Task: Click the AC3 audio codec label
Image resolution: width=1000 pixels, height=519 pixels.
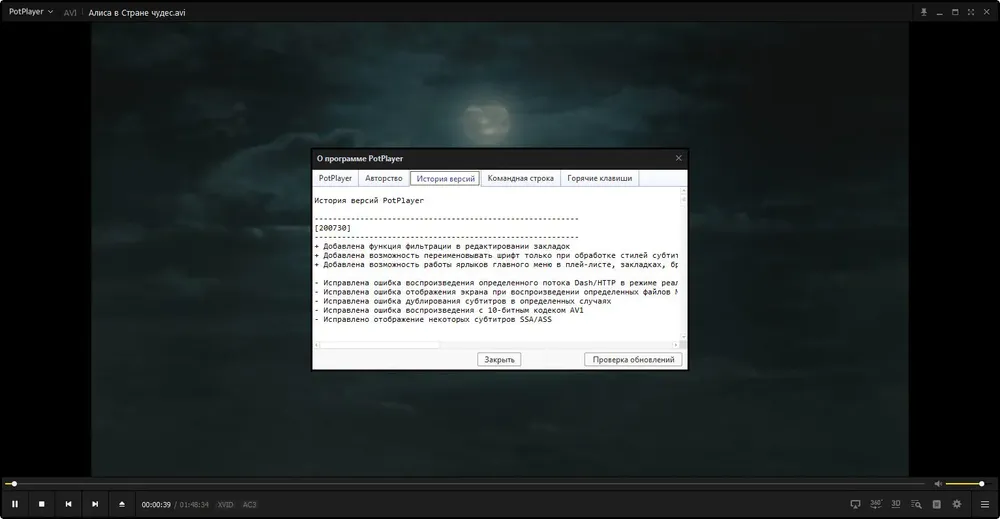Action: click(x=249, y=505)
